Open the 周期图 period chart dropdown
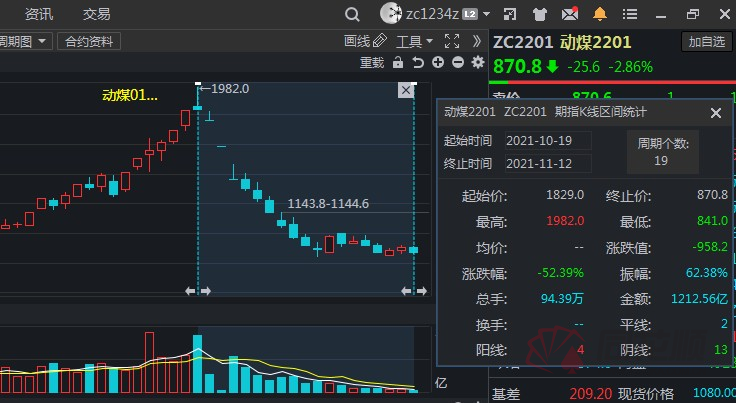The image size is (736, 403). (x=26, y=41)
